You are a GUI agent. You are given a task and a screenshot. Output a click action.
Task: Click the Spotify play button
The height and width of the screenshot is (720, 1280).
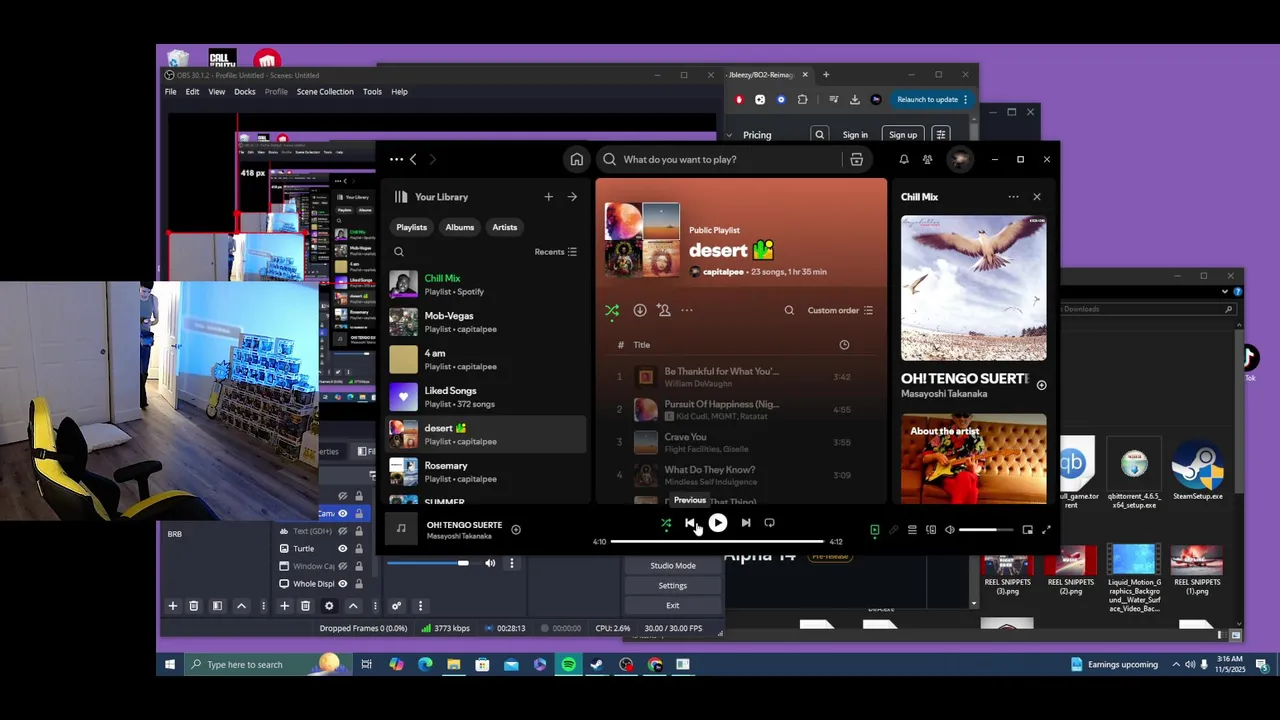tap(717, 522)
